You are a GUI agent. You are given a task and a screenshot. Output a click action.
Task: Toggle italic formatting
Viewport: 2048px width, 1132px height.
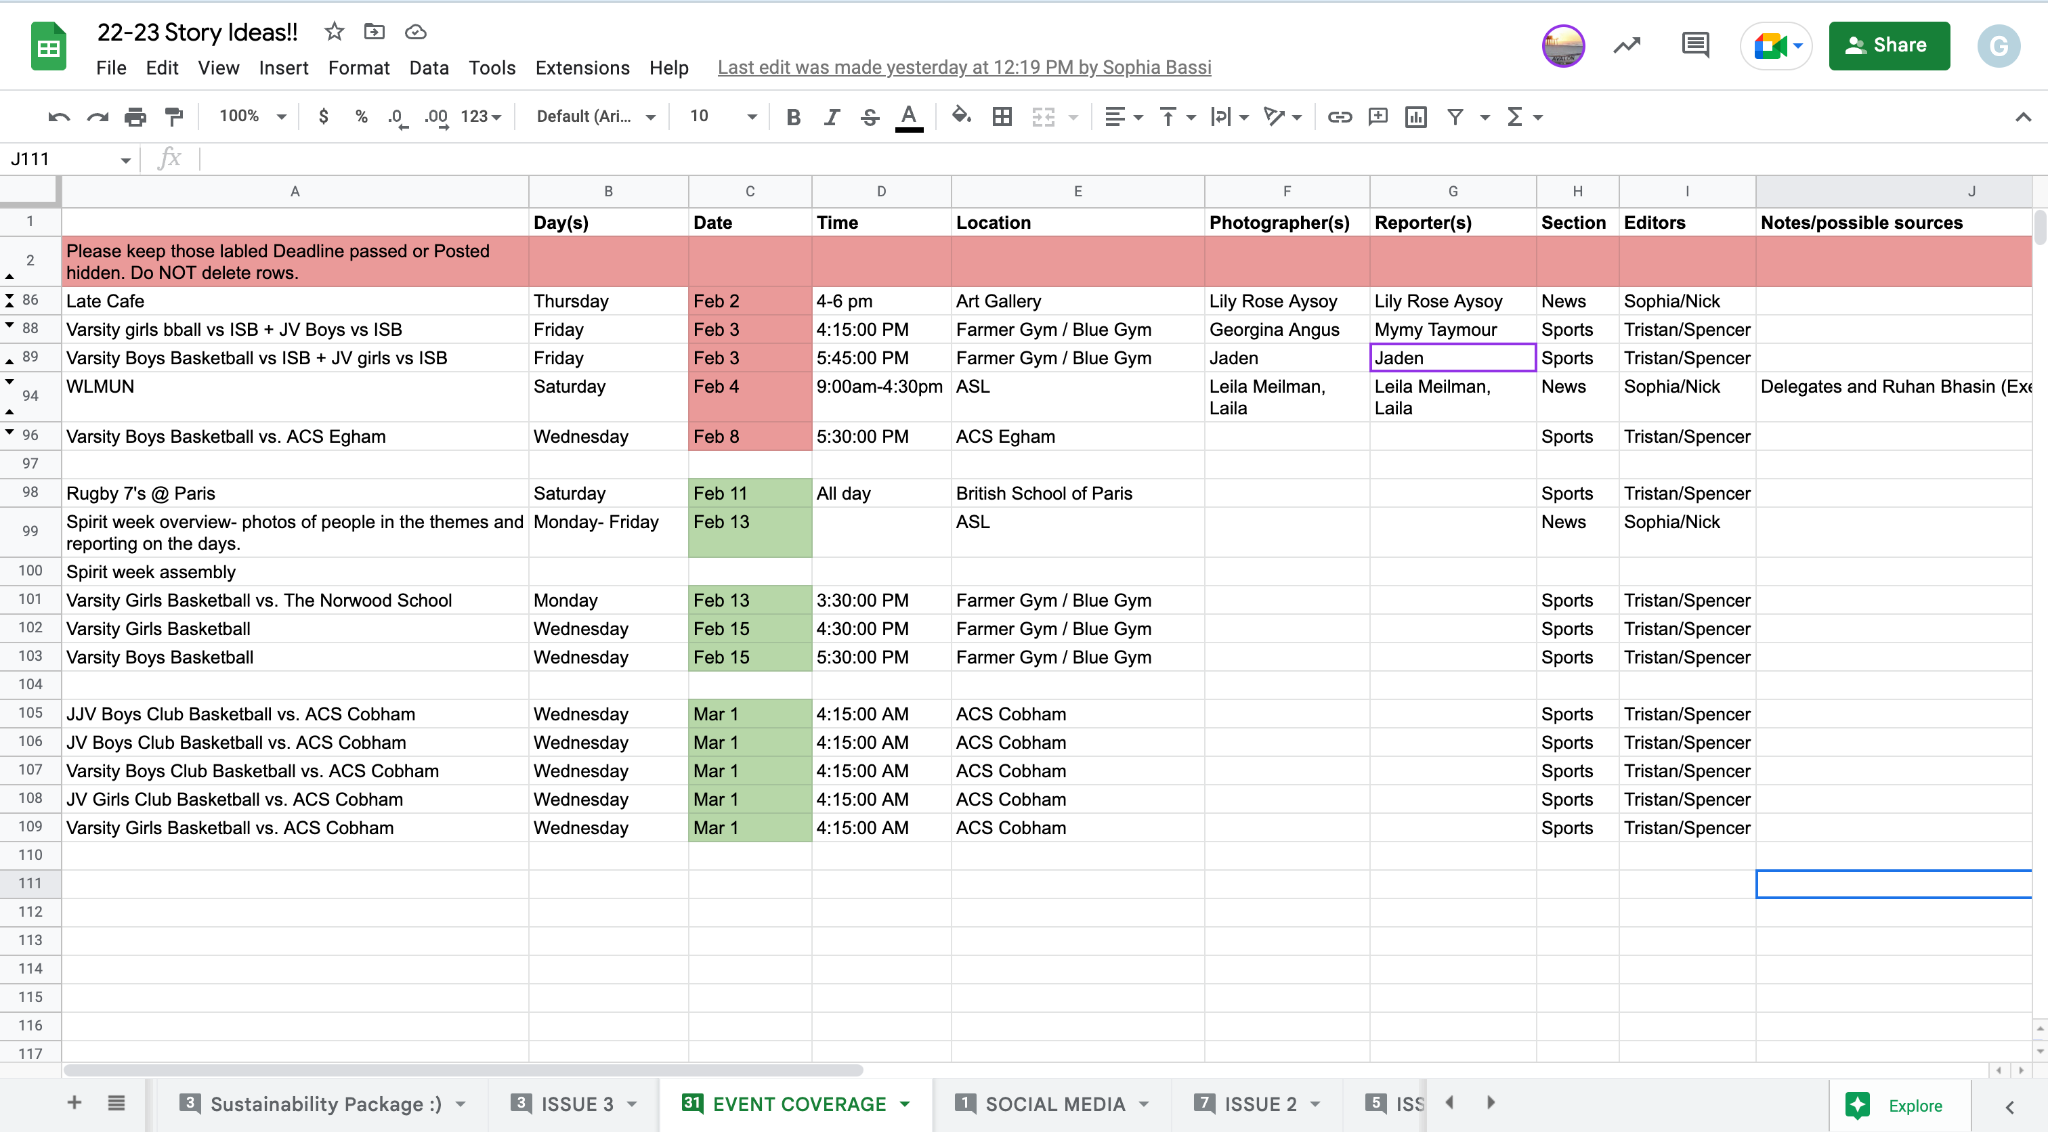pos(831,117)
